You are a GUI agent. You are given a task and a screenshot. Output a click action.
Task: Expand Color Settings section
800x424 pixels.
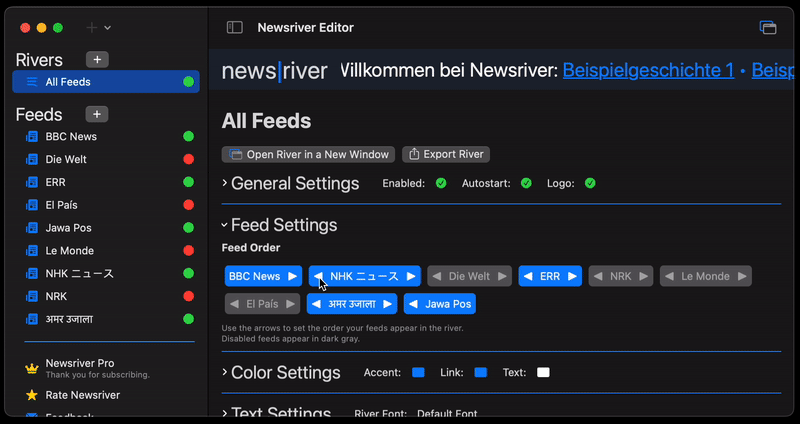click(x=224, y=372)
